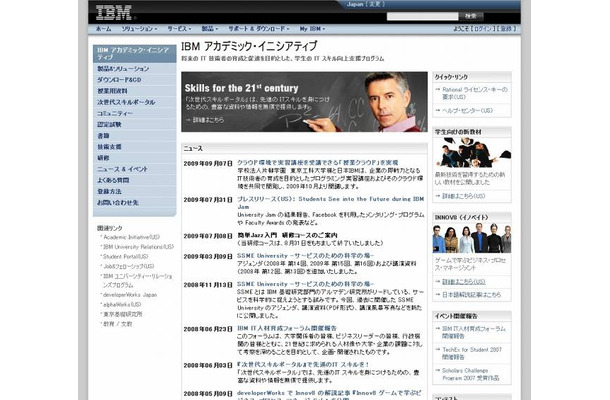Click the 教育 / 文教 link
This screenshot has height=400, width=610.
pyautogui.click(x=117, y=324)
